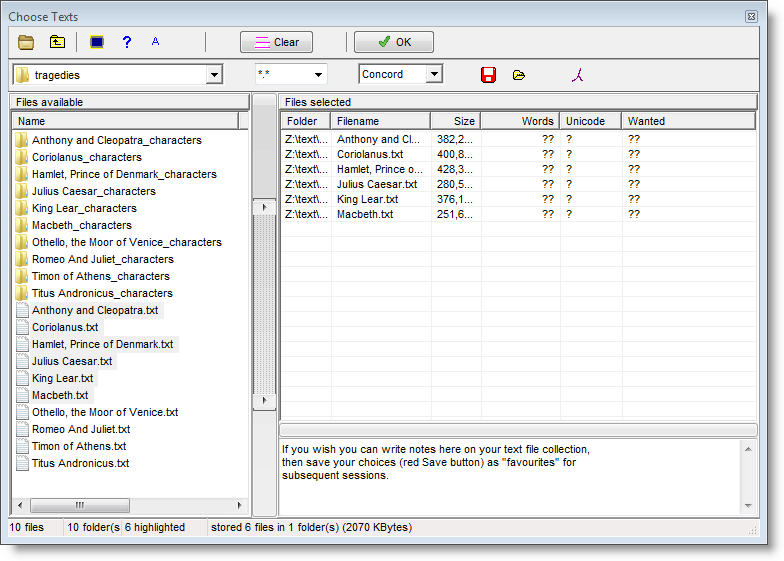Select Timon of Athens.txt file
Screen dimensions: 784x561
73,446
